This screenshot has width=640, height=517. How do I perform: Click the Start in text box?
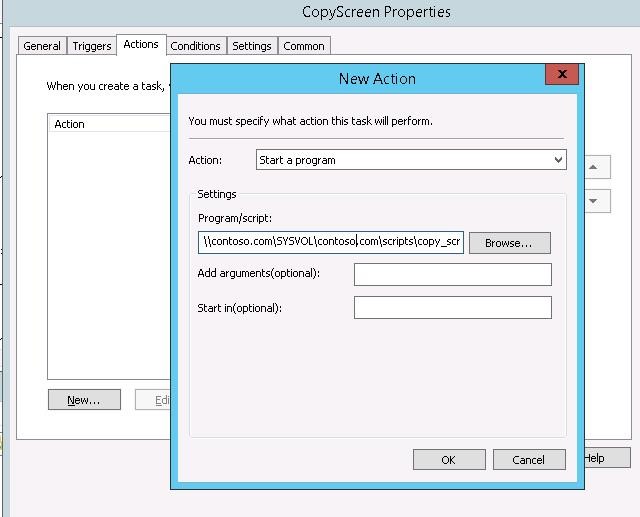(452, 308)
